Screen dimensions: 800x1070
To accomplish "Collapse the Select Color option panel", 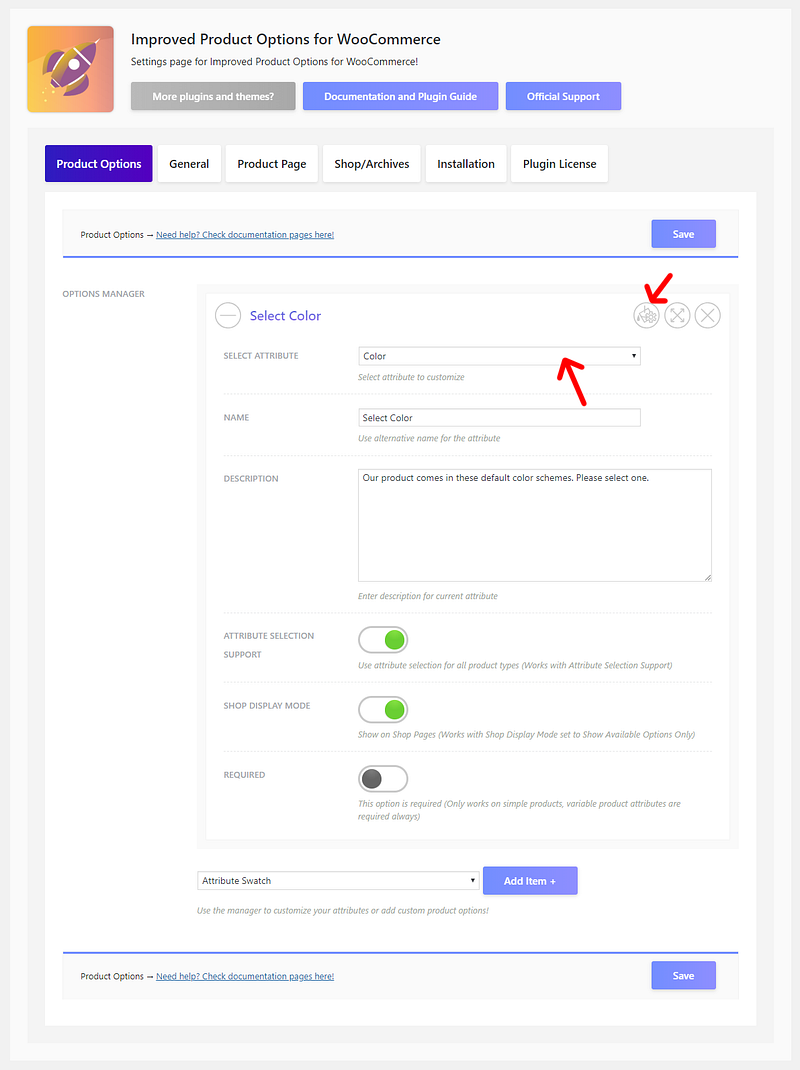I will pos(228,315).
